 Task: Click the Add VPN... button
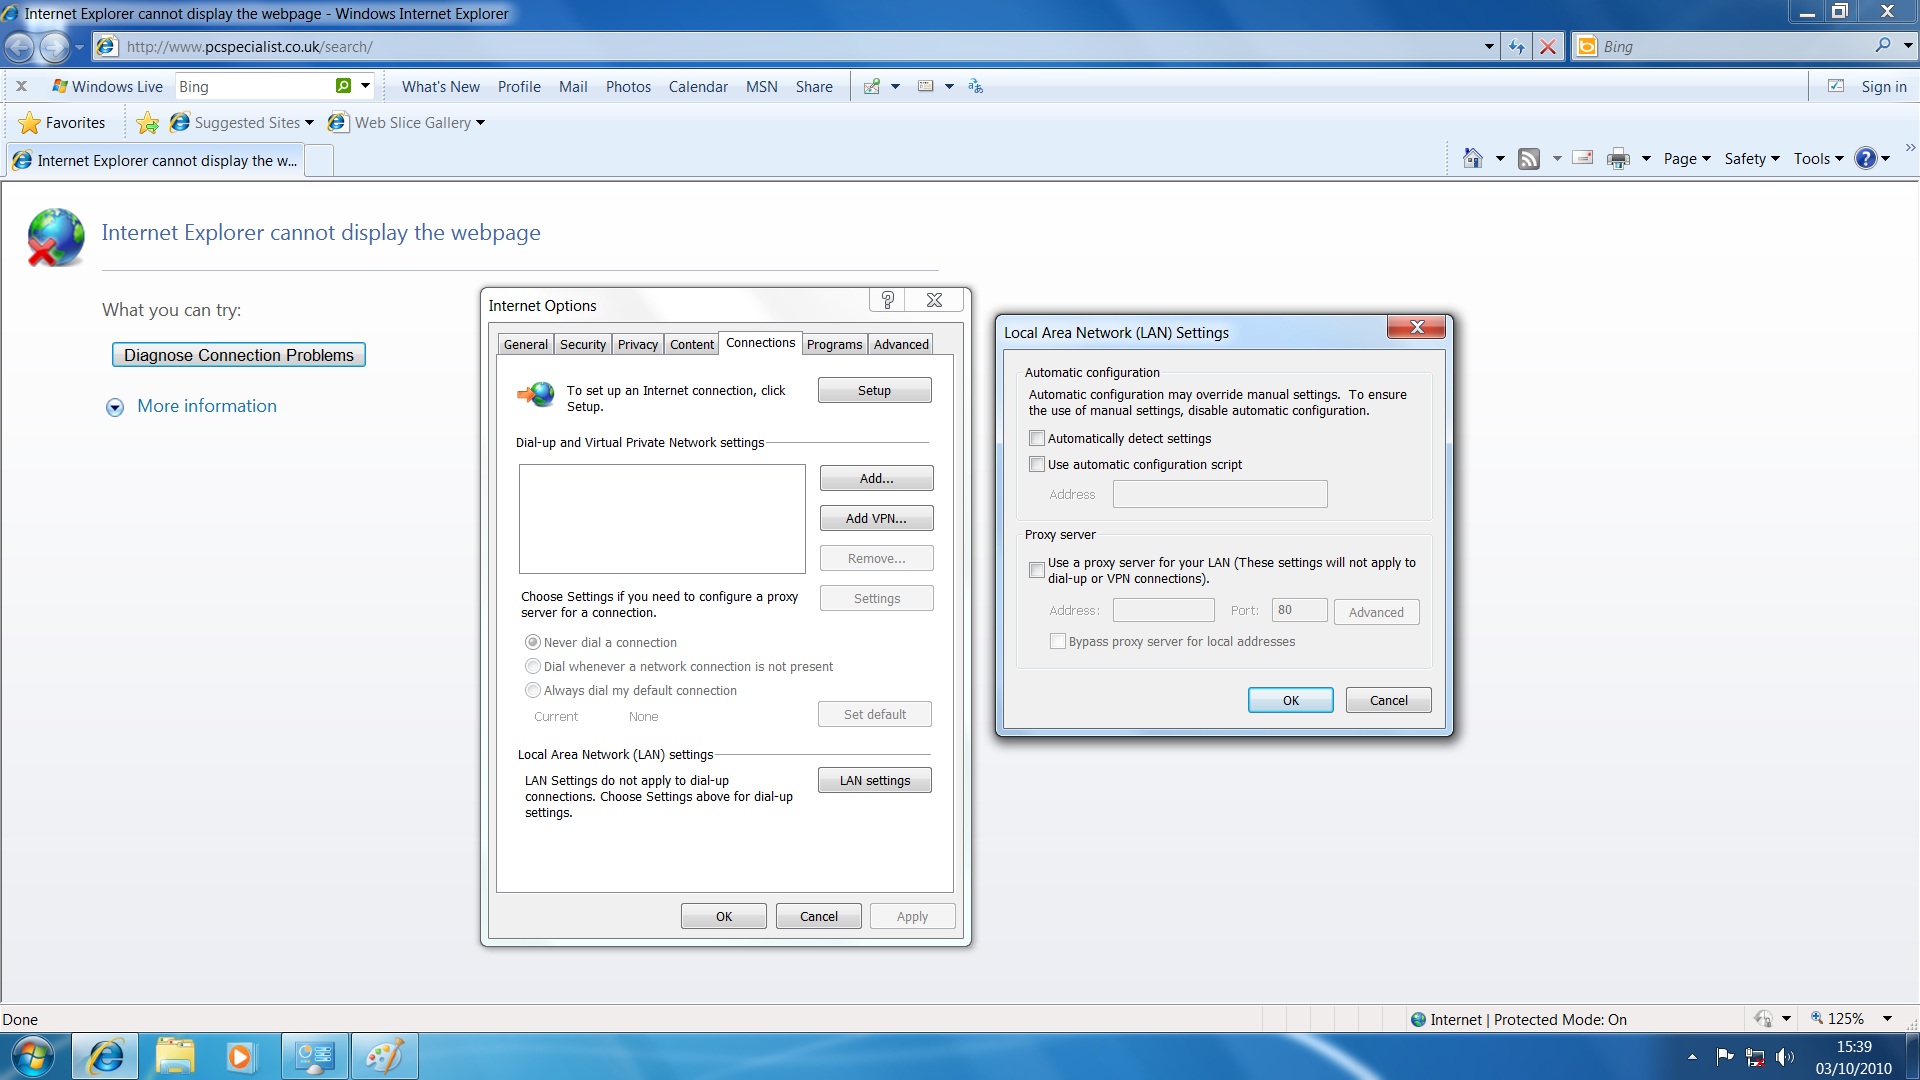(x=876, y=518)
